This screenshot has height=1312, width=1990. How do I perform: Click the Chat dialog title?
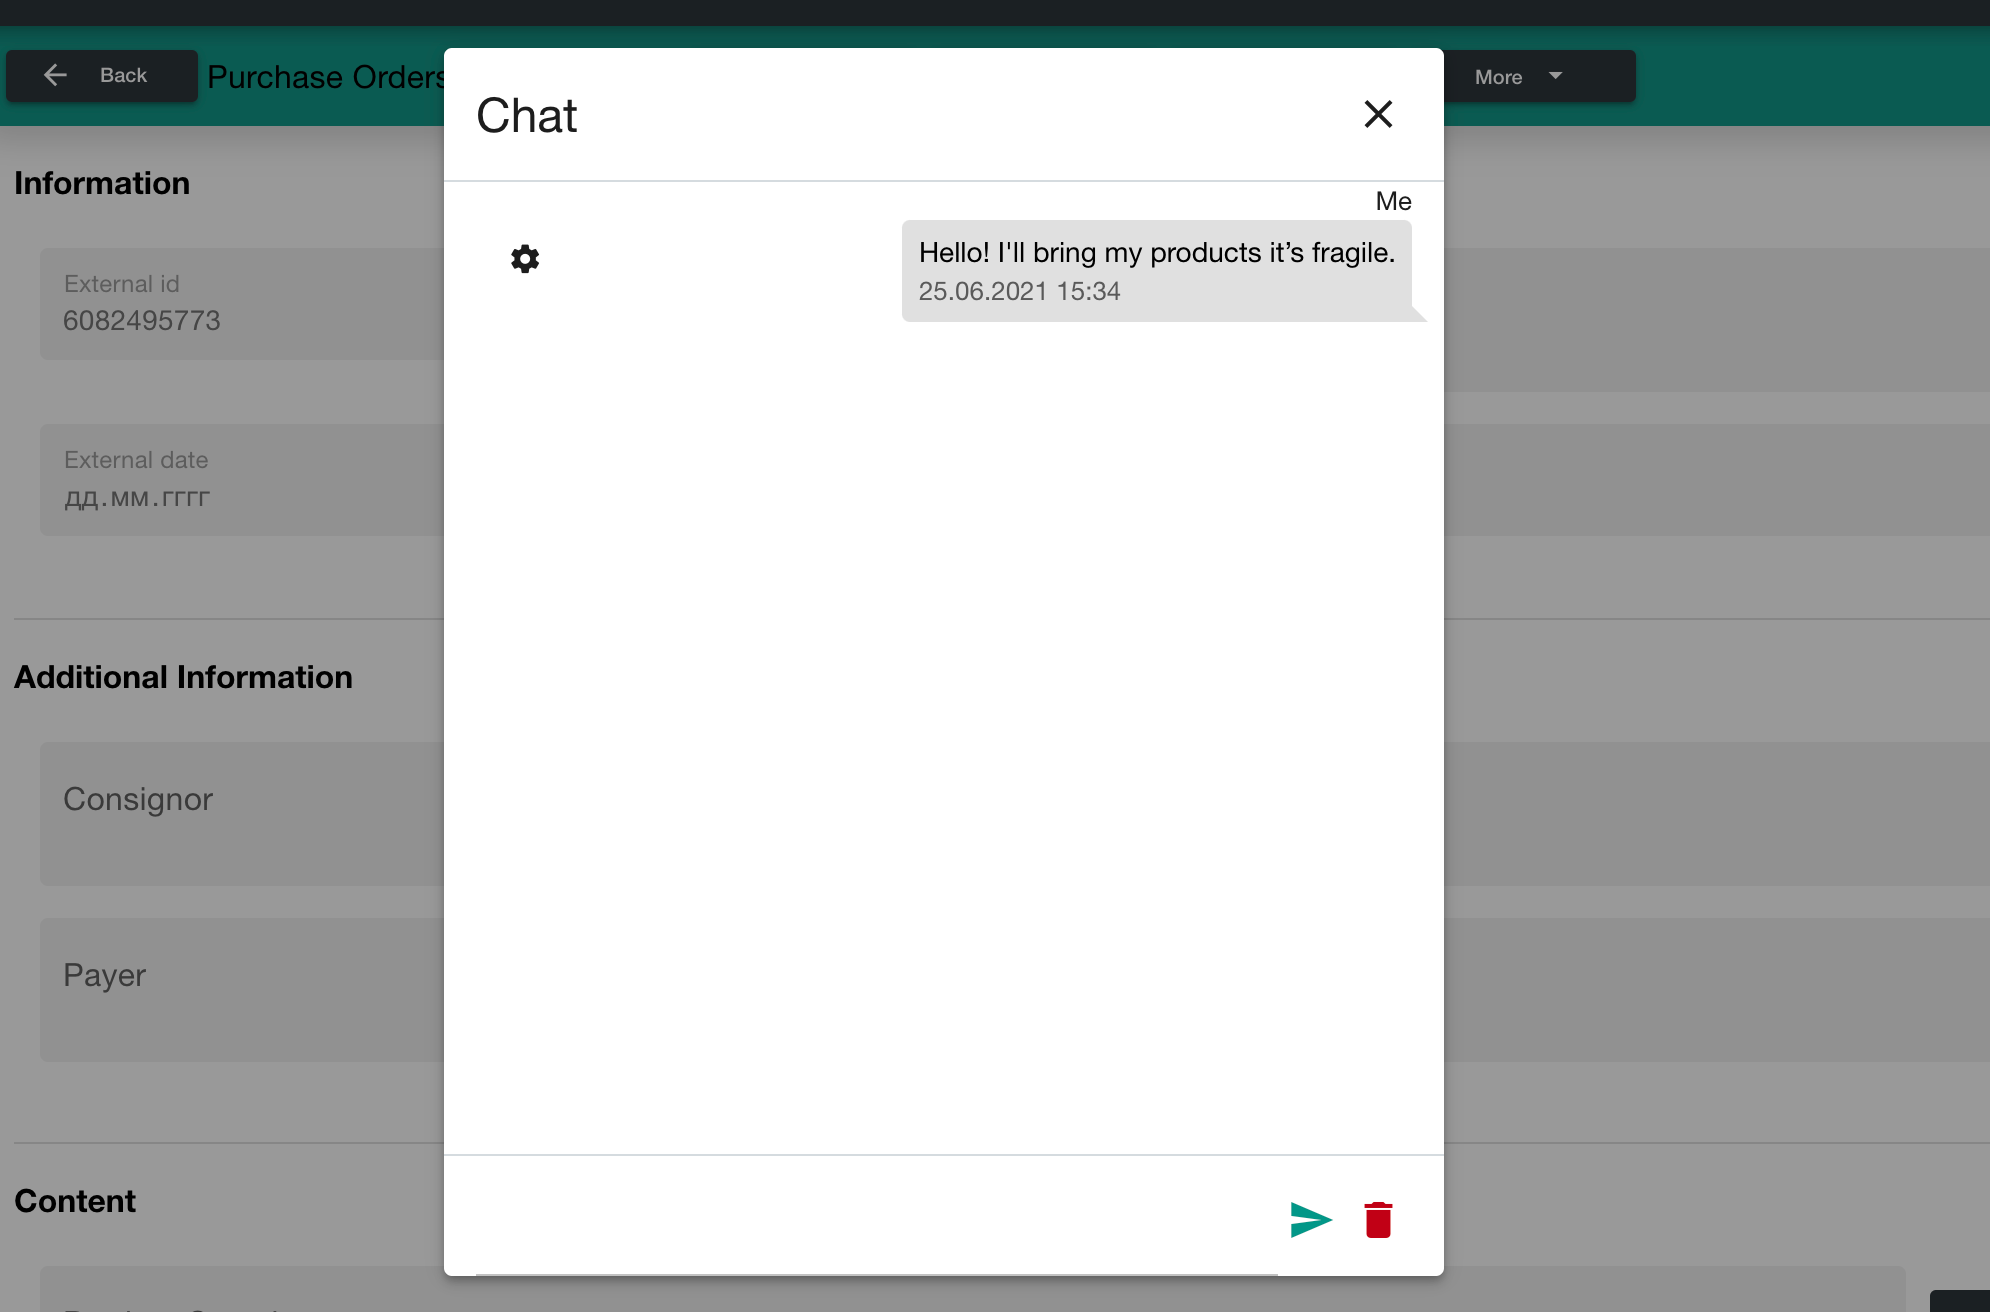pos(527,115)
